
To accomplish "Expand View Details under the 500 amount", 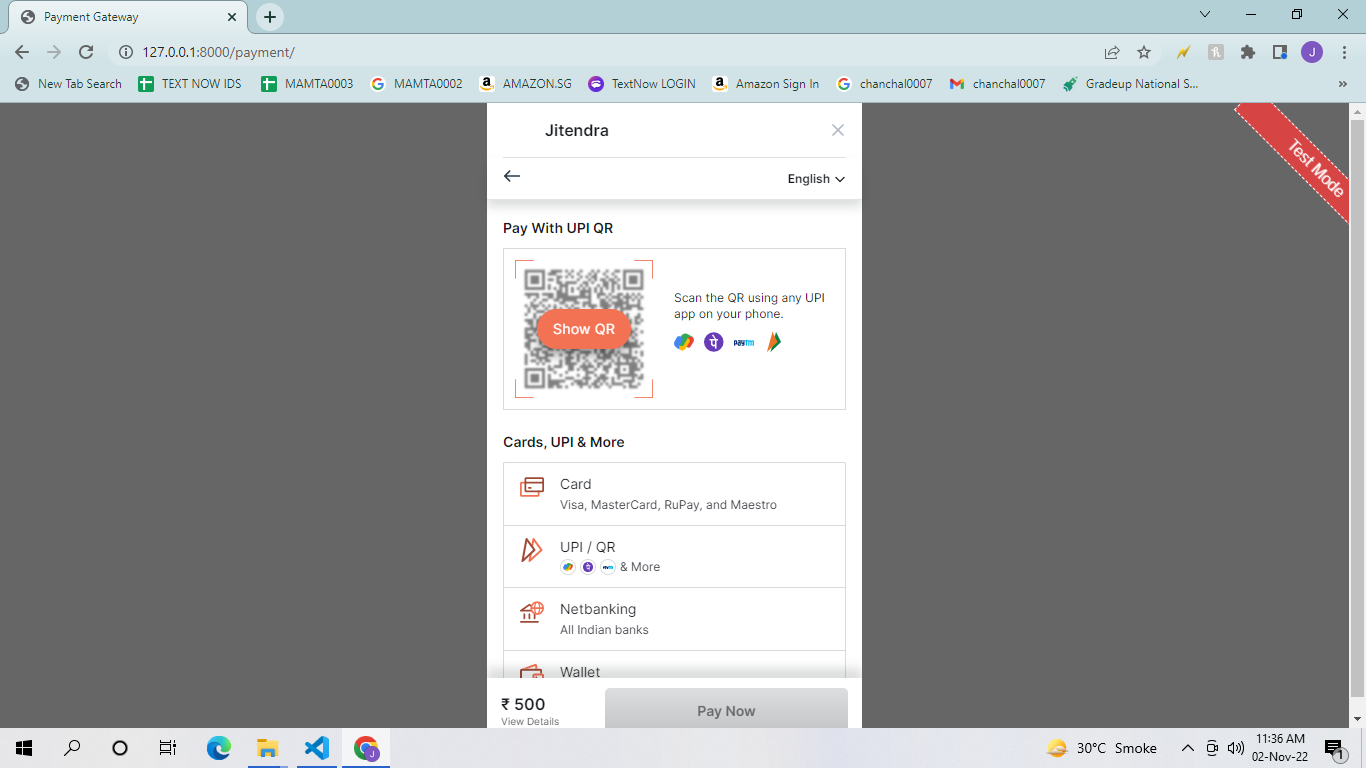I will [x=529, y=721].
